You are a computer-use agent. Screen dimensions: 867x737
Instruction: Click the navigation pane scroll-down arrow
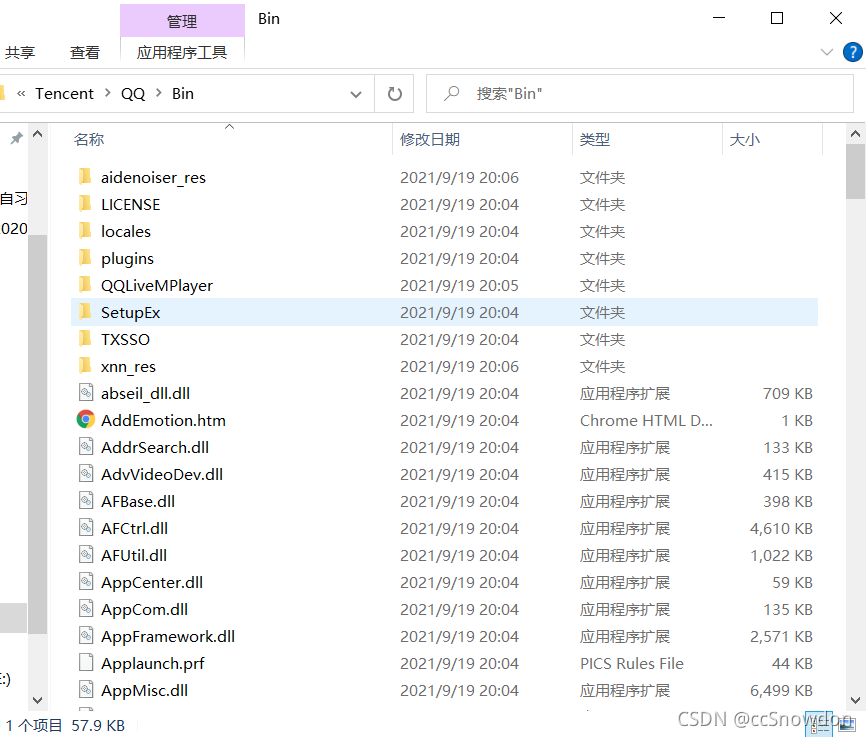coord(38,699)
